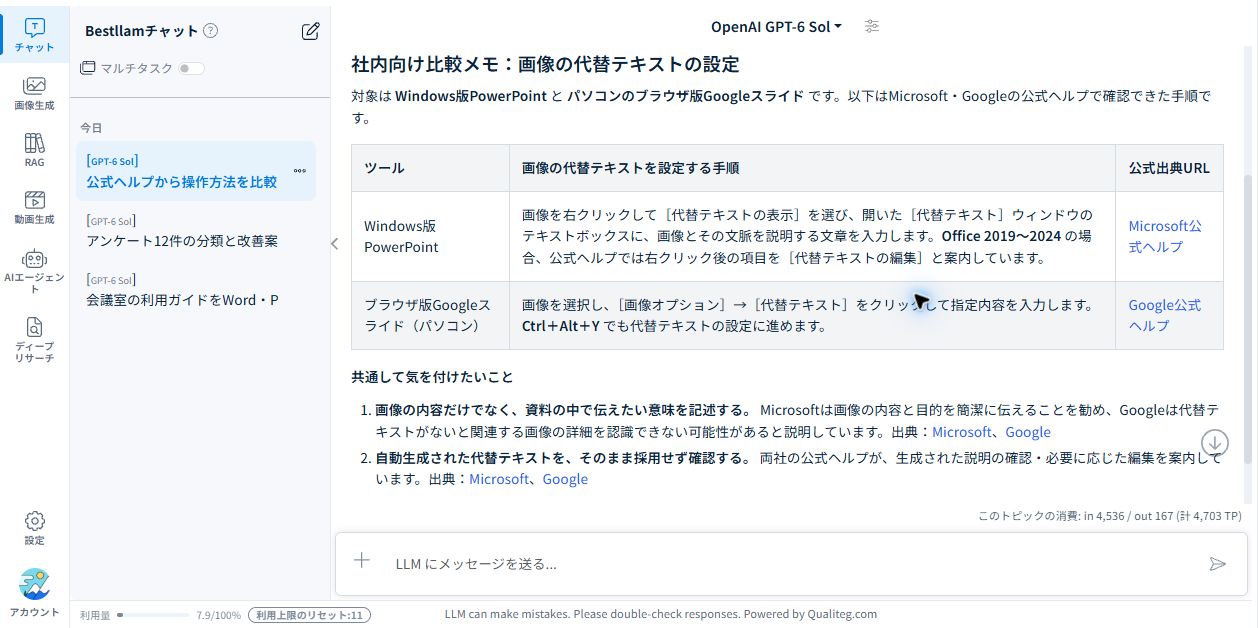Image resolution: width=1258 pixels, height=628 pixels.
Task: Open the チャット section in sidebar
Action: pyautogui.click(x=34, y=35)
